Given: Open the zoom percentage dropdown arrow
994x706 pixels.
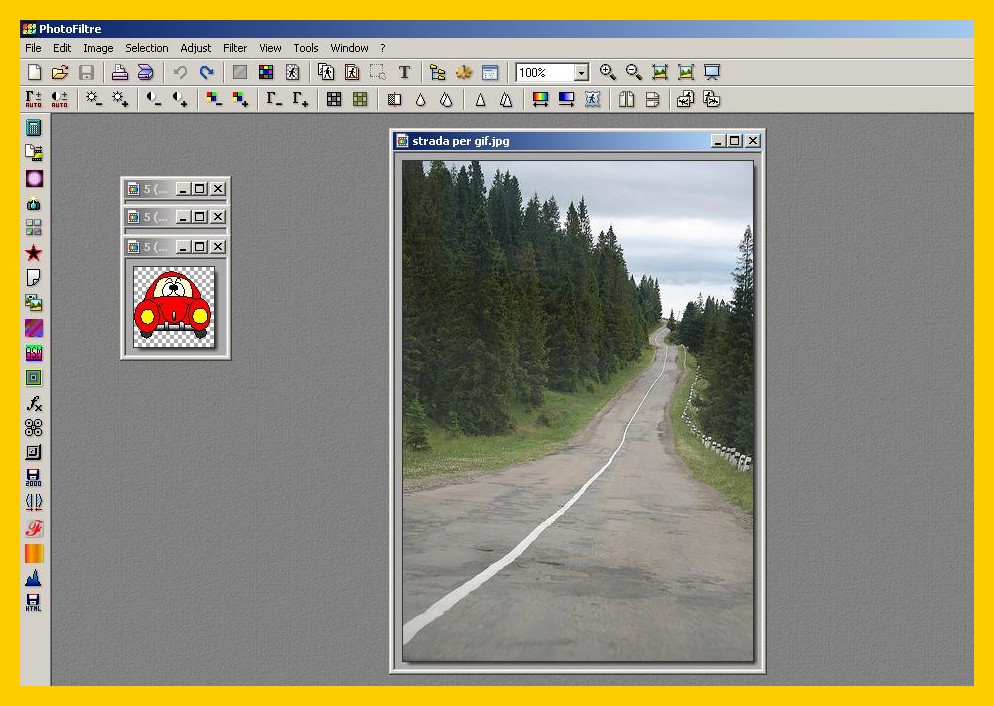Looking at the screenshot, I should click(x=581, y=73).
